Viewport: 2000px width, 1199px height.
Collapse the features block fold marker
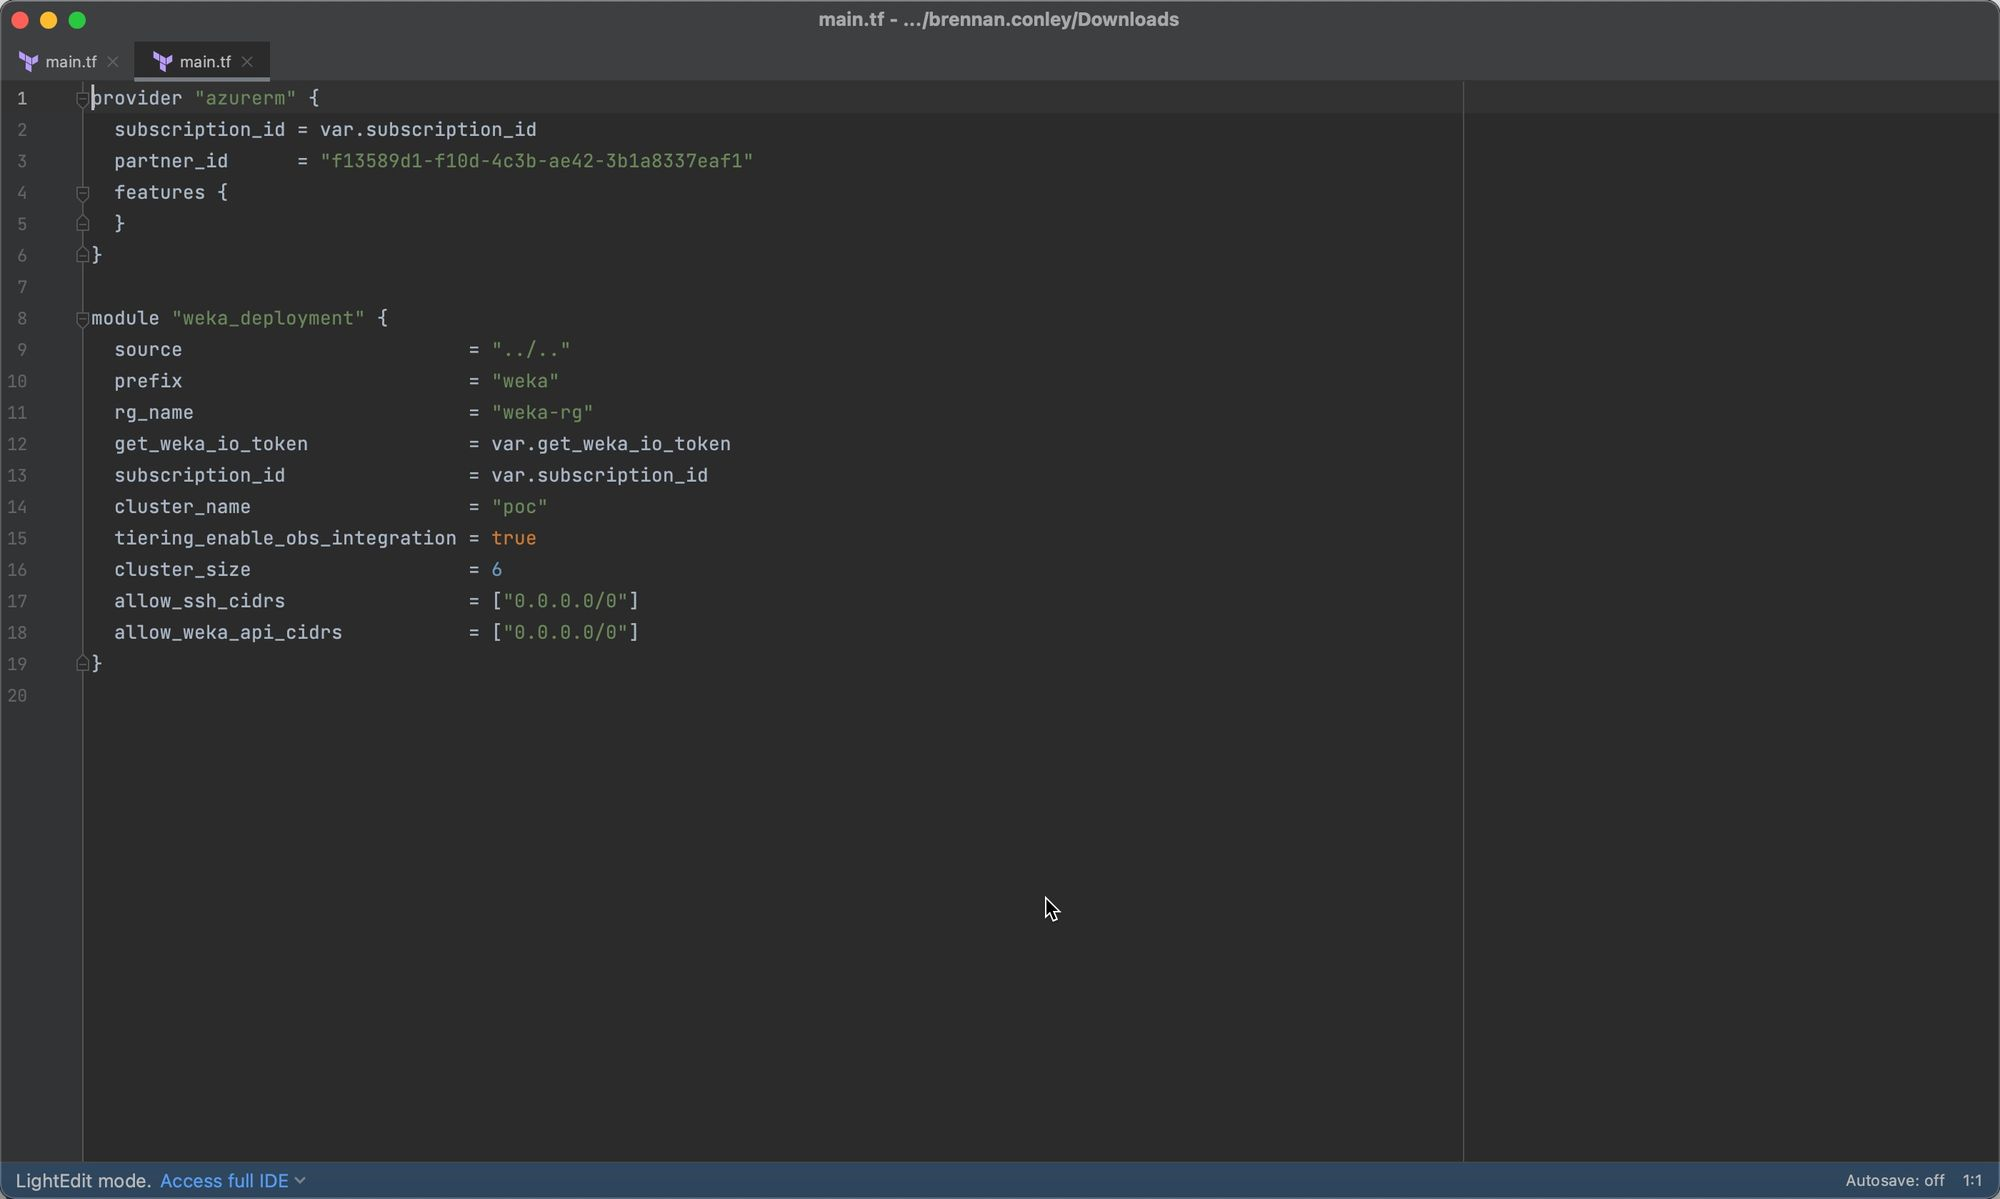tap(83, 193)
